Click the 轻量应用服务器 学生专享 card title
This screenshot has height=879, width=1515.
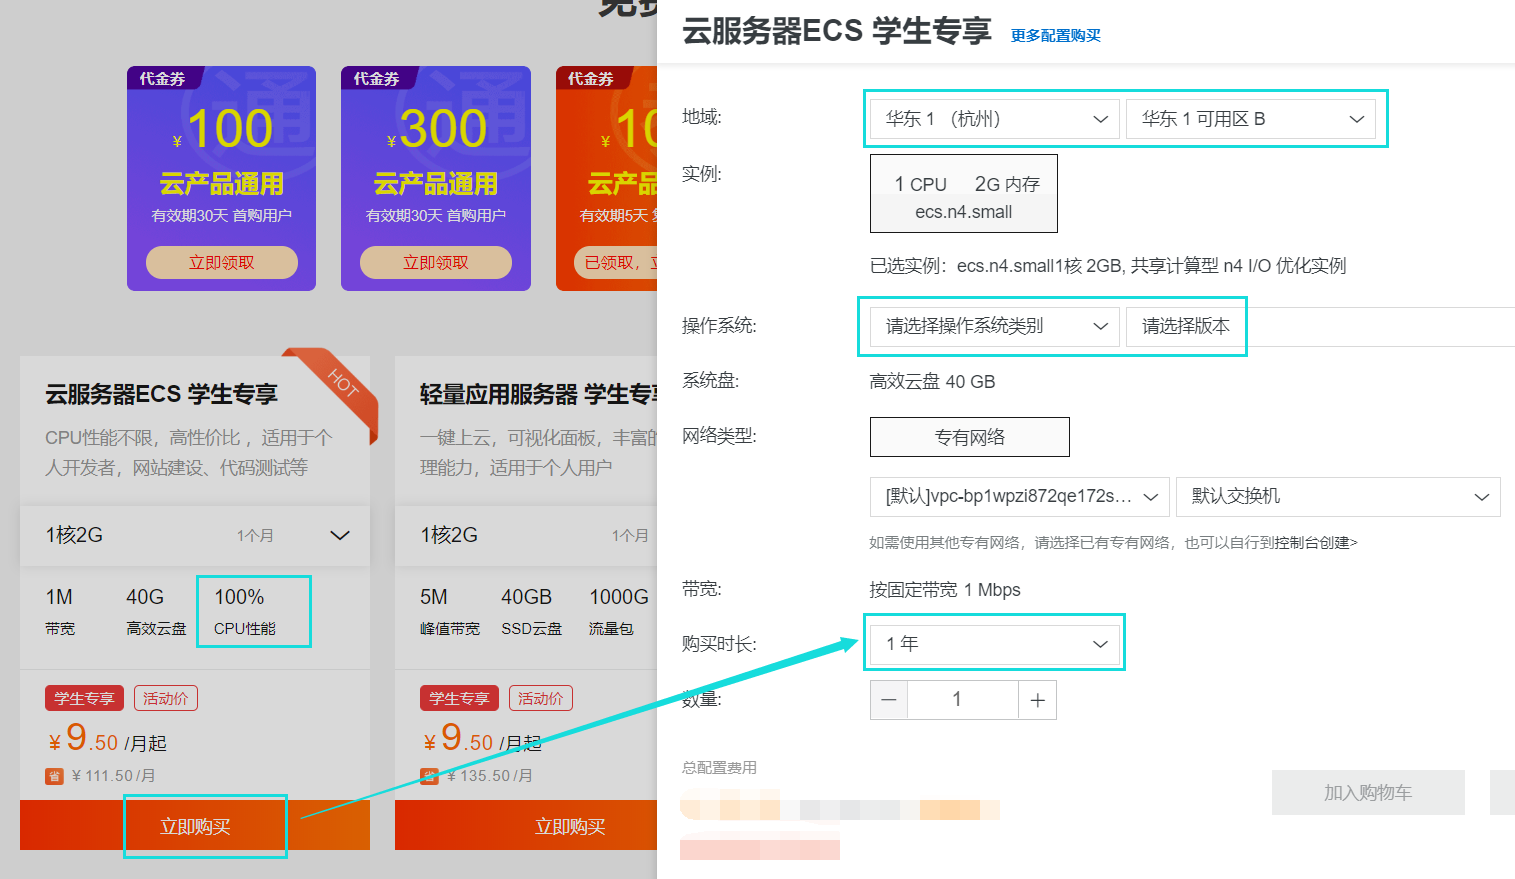tap(538, 394)
